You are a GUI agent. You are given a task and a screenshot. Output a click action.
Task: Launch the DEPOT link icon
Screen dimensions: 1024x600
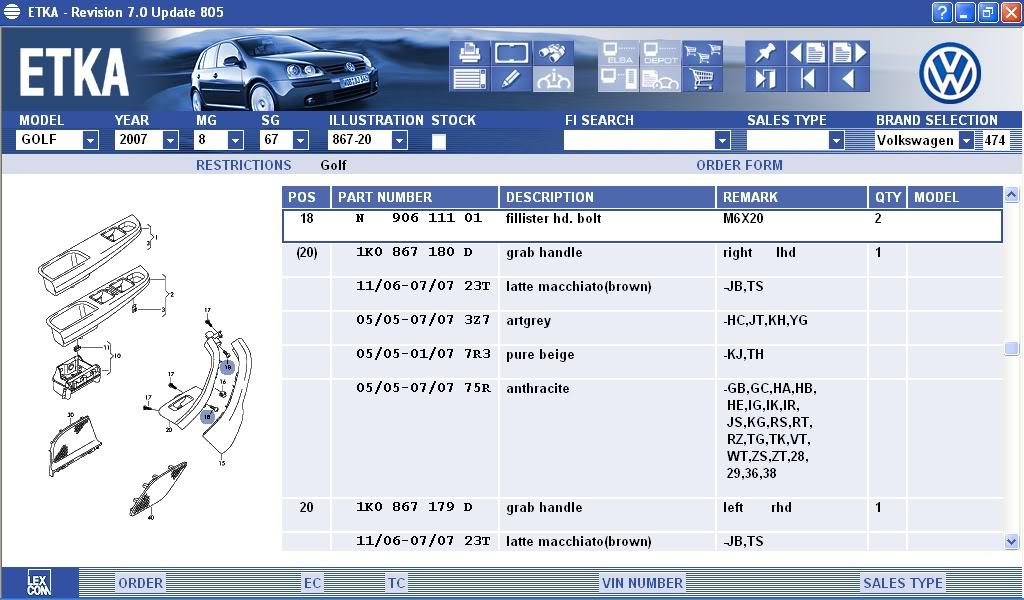(660, 53)
